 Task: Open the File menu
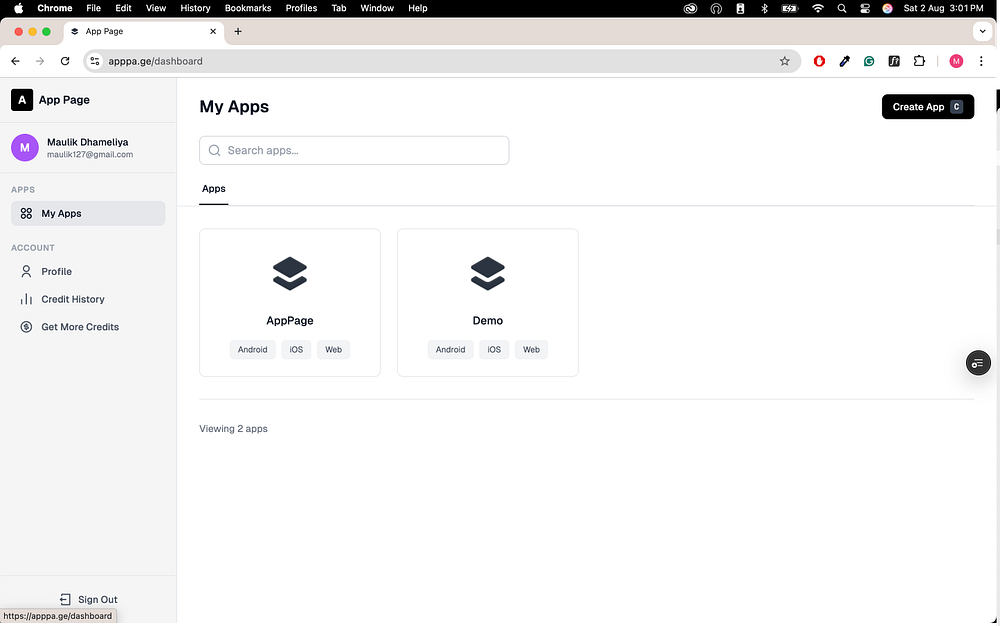coord(94,8)
